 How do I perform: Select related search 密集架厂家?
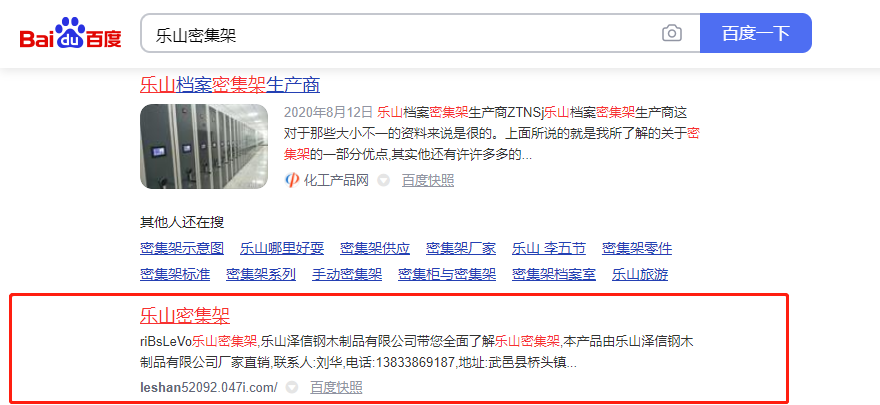[461, 248]
